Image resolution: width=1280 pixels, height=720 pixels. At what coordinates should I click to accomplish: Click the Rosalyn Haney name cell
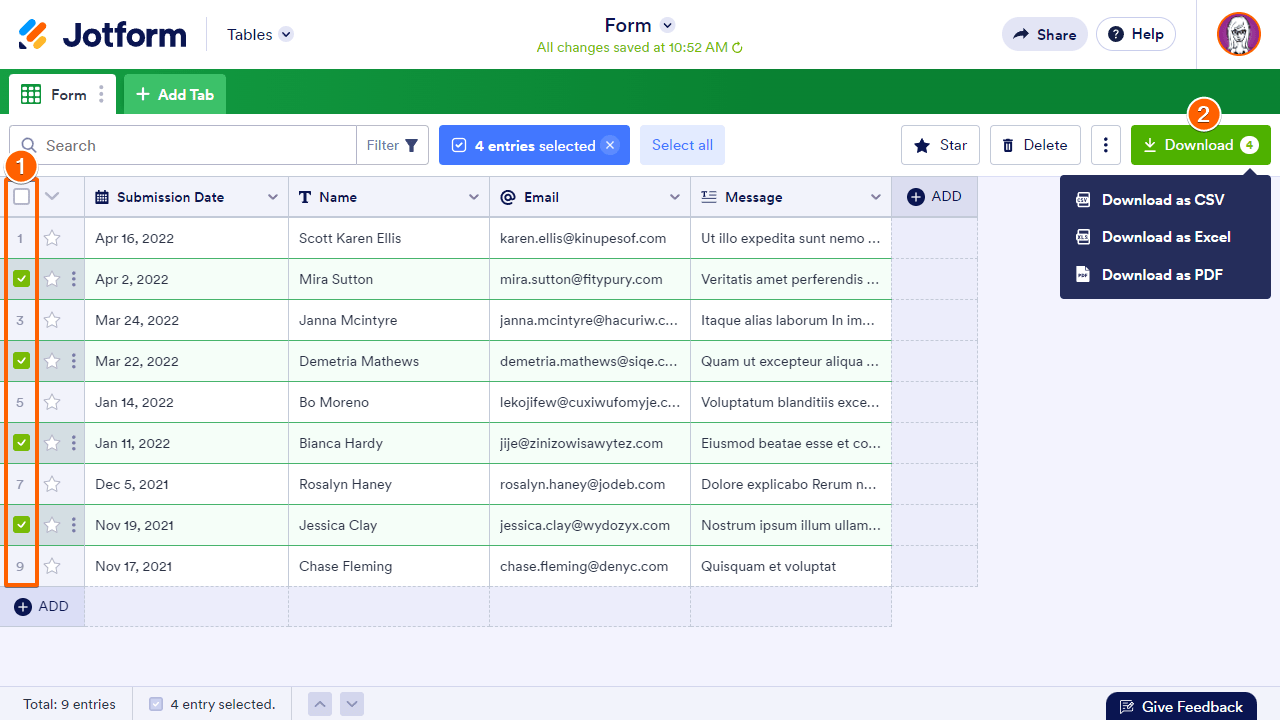click(x=389, y=484)
